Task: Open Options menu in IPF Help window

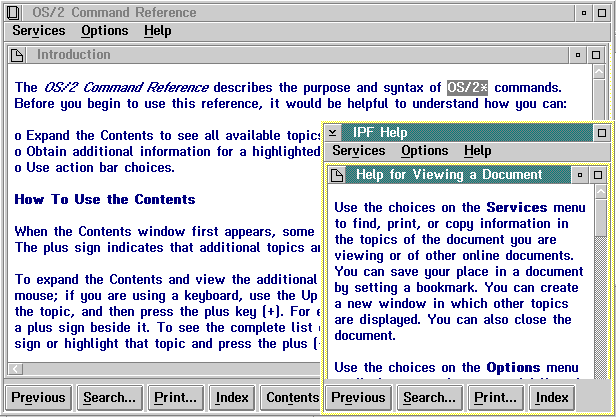Action: (424, 151)
